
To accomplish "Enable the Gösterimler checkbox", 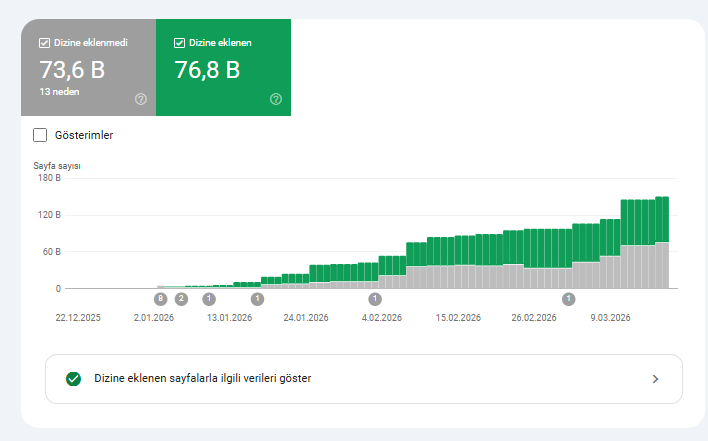I will (40, 135).
